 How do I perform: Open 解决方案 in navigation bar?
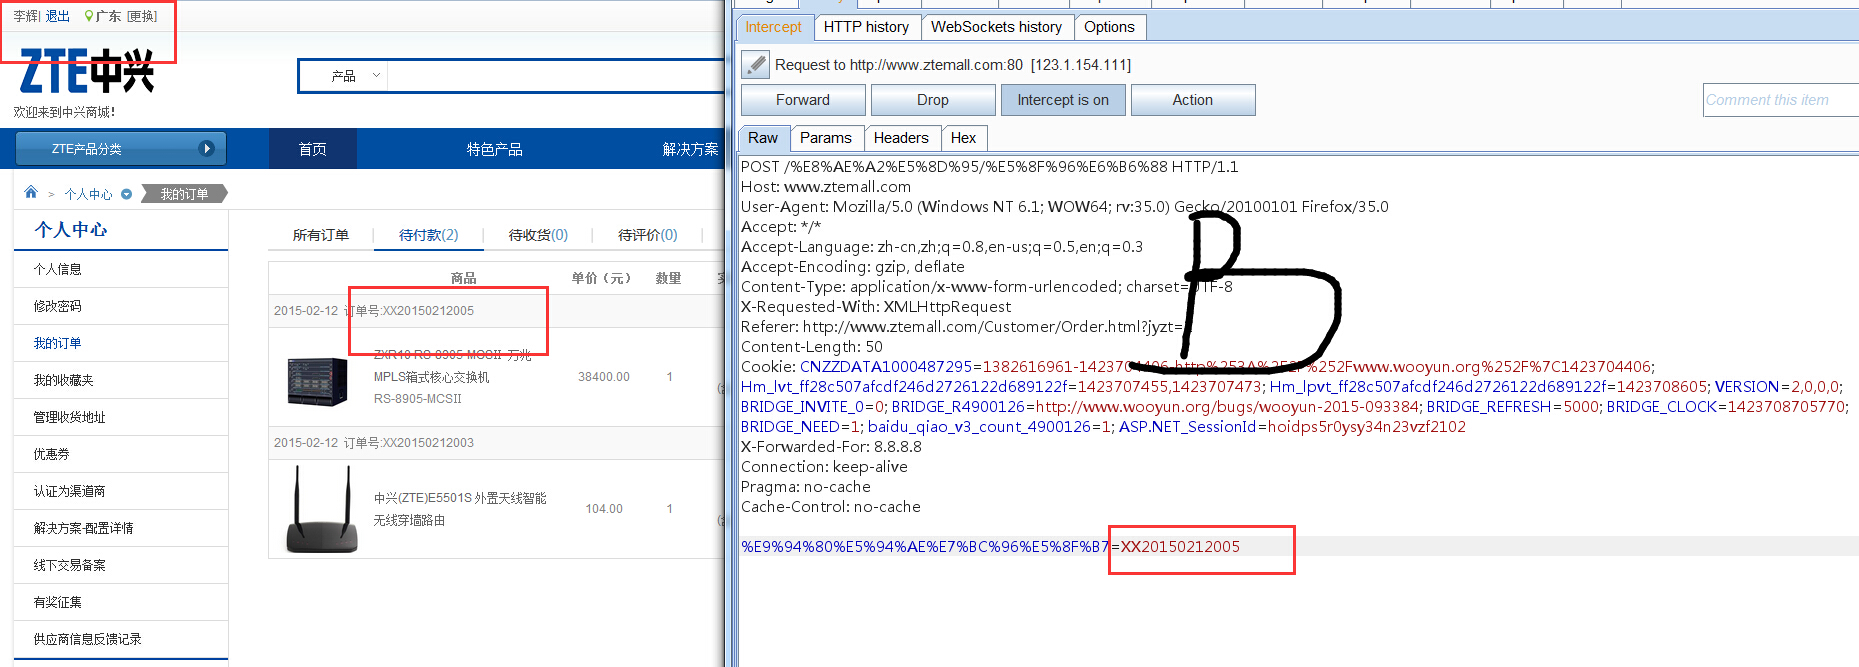690,149
